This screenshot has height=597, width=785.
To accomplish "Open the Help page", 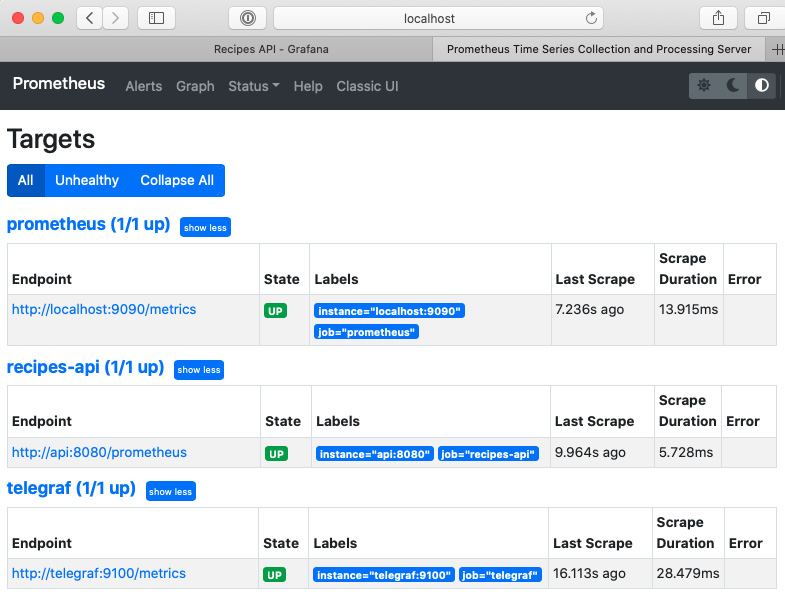I will [x=308, y=86].
